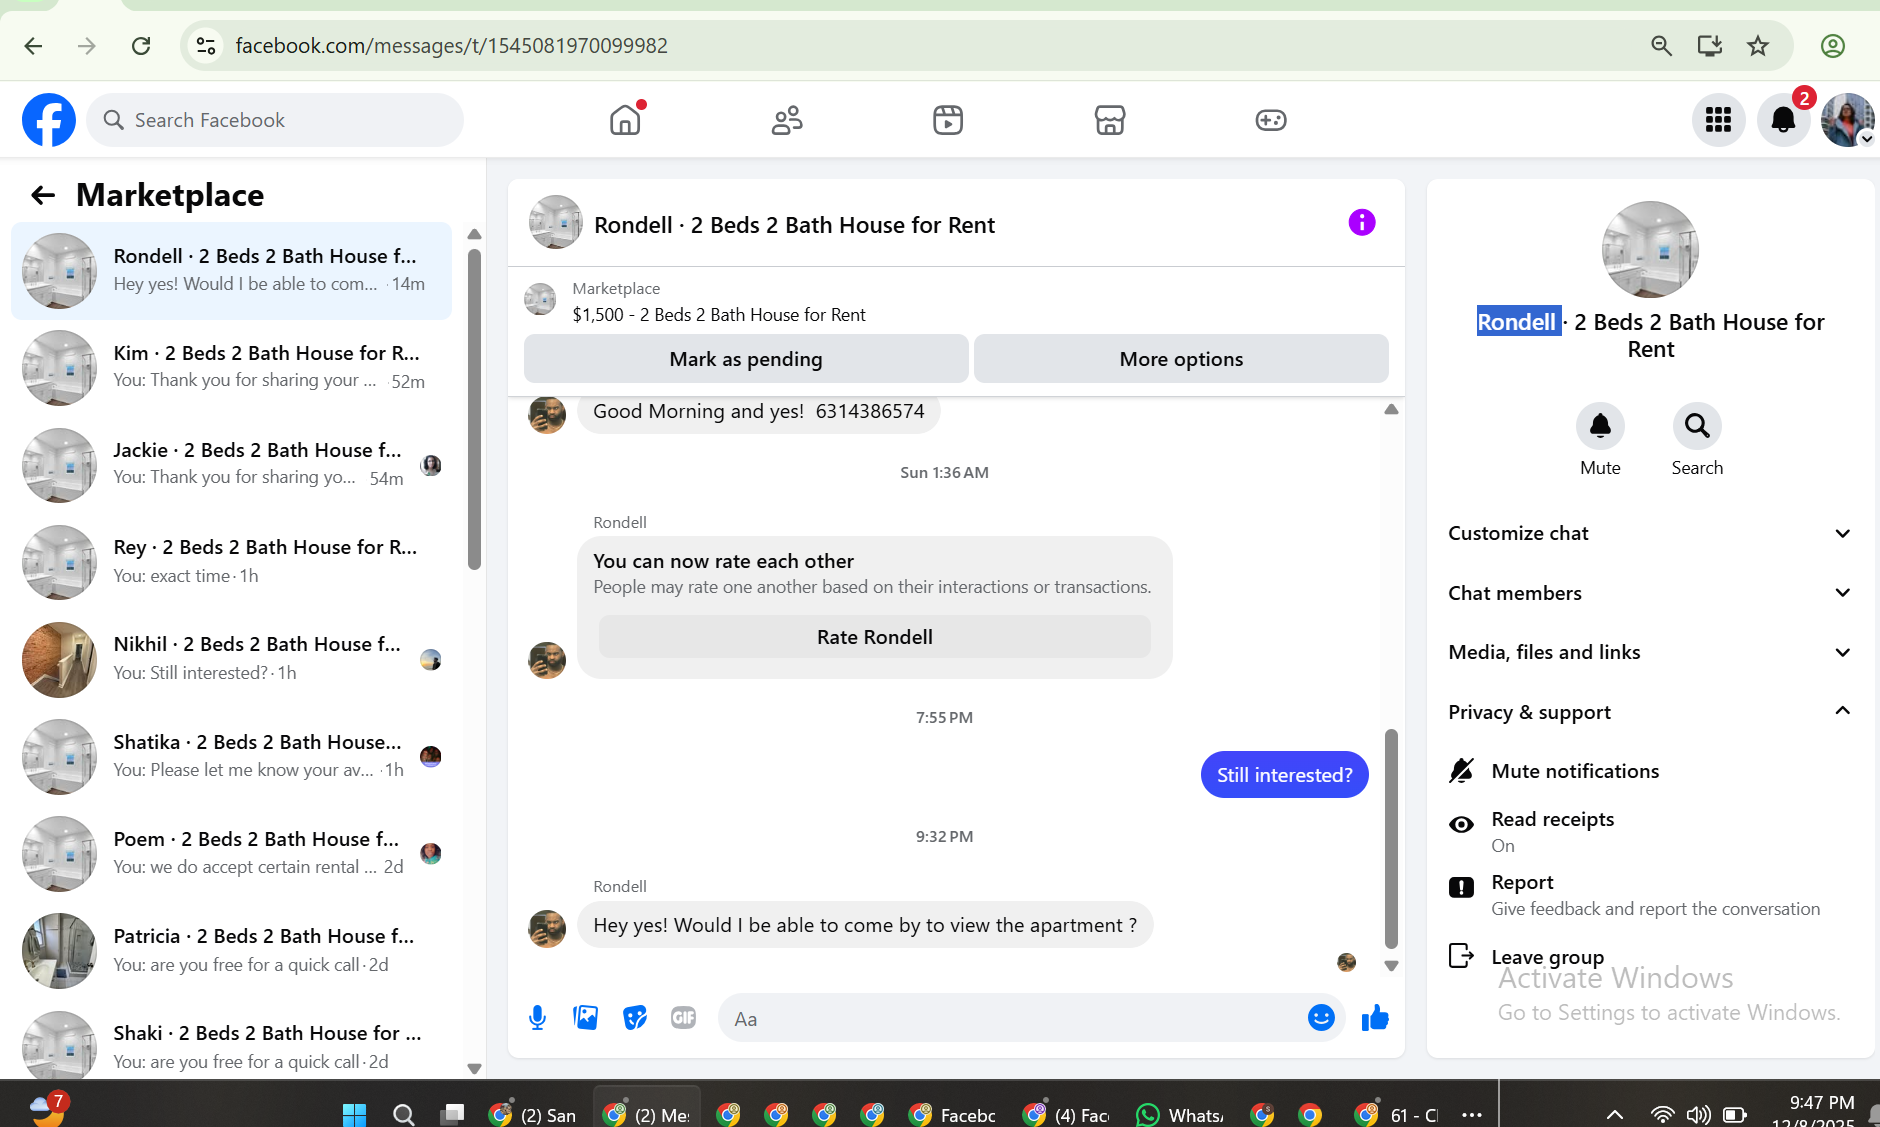Click Mark as pending button
The image size is (1880, 1127).
[746, 359]
